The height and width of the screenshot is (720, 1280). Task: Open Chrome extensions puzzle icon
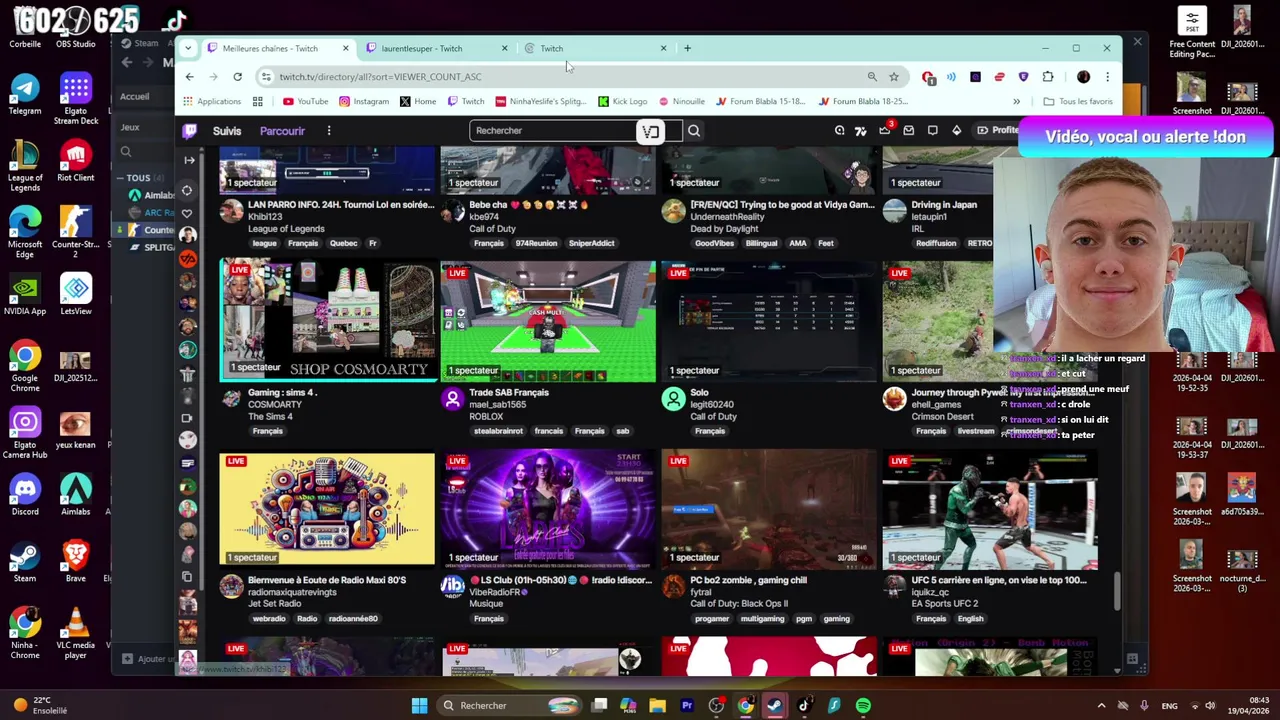tap(1048, 77)
